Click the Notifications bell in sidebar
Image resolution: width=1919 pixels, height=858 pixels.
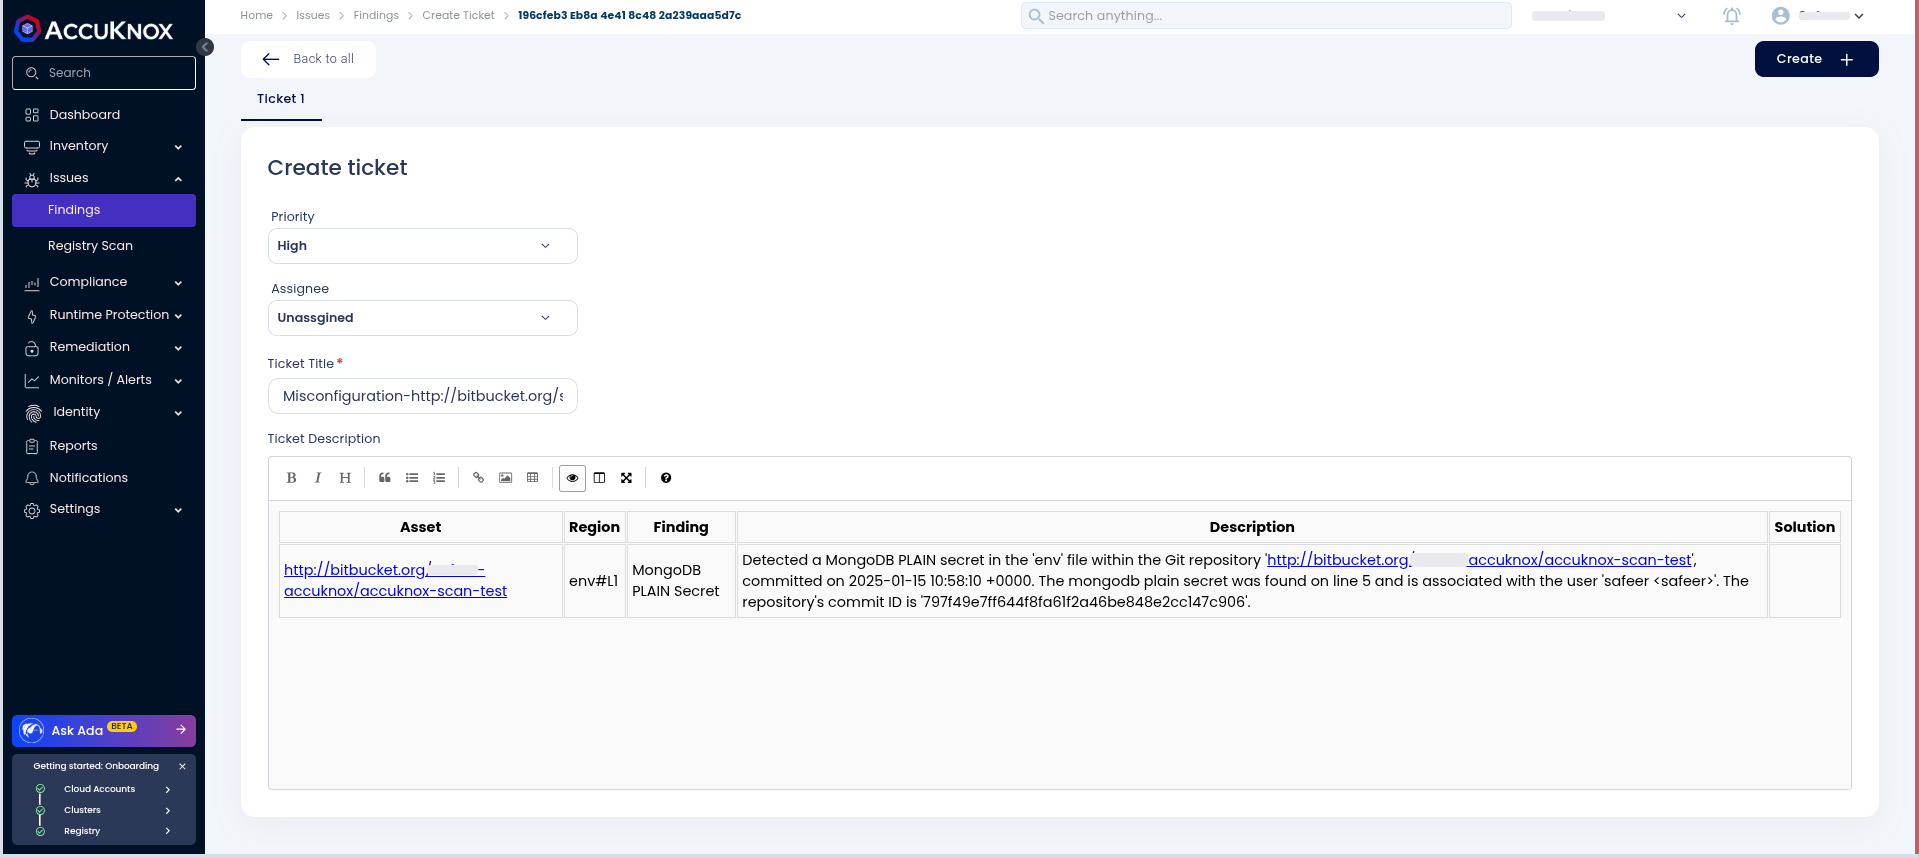click(x=32, y=478)
